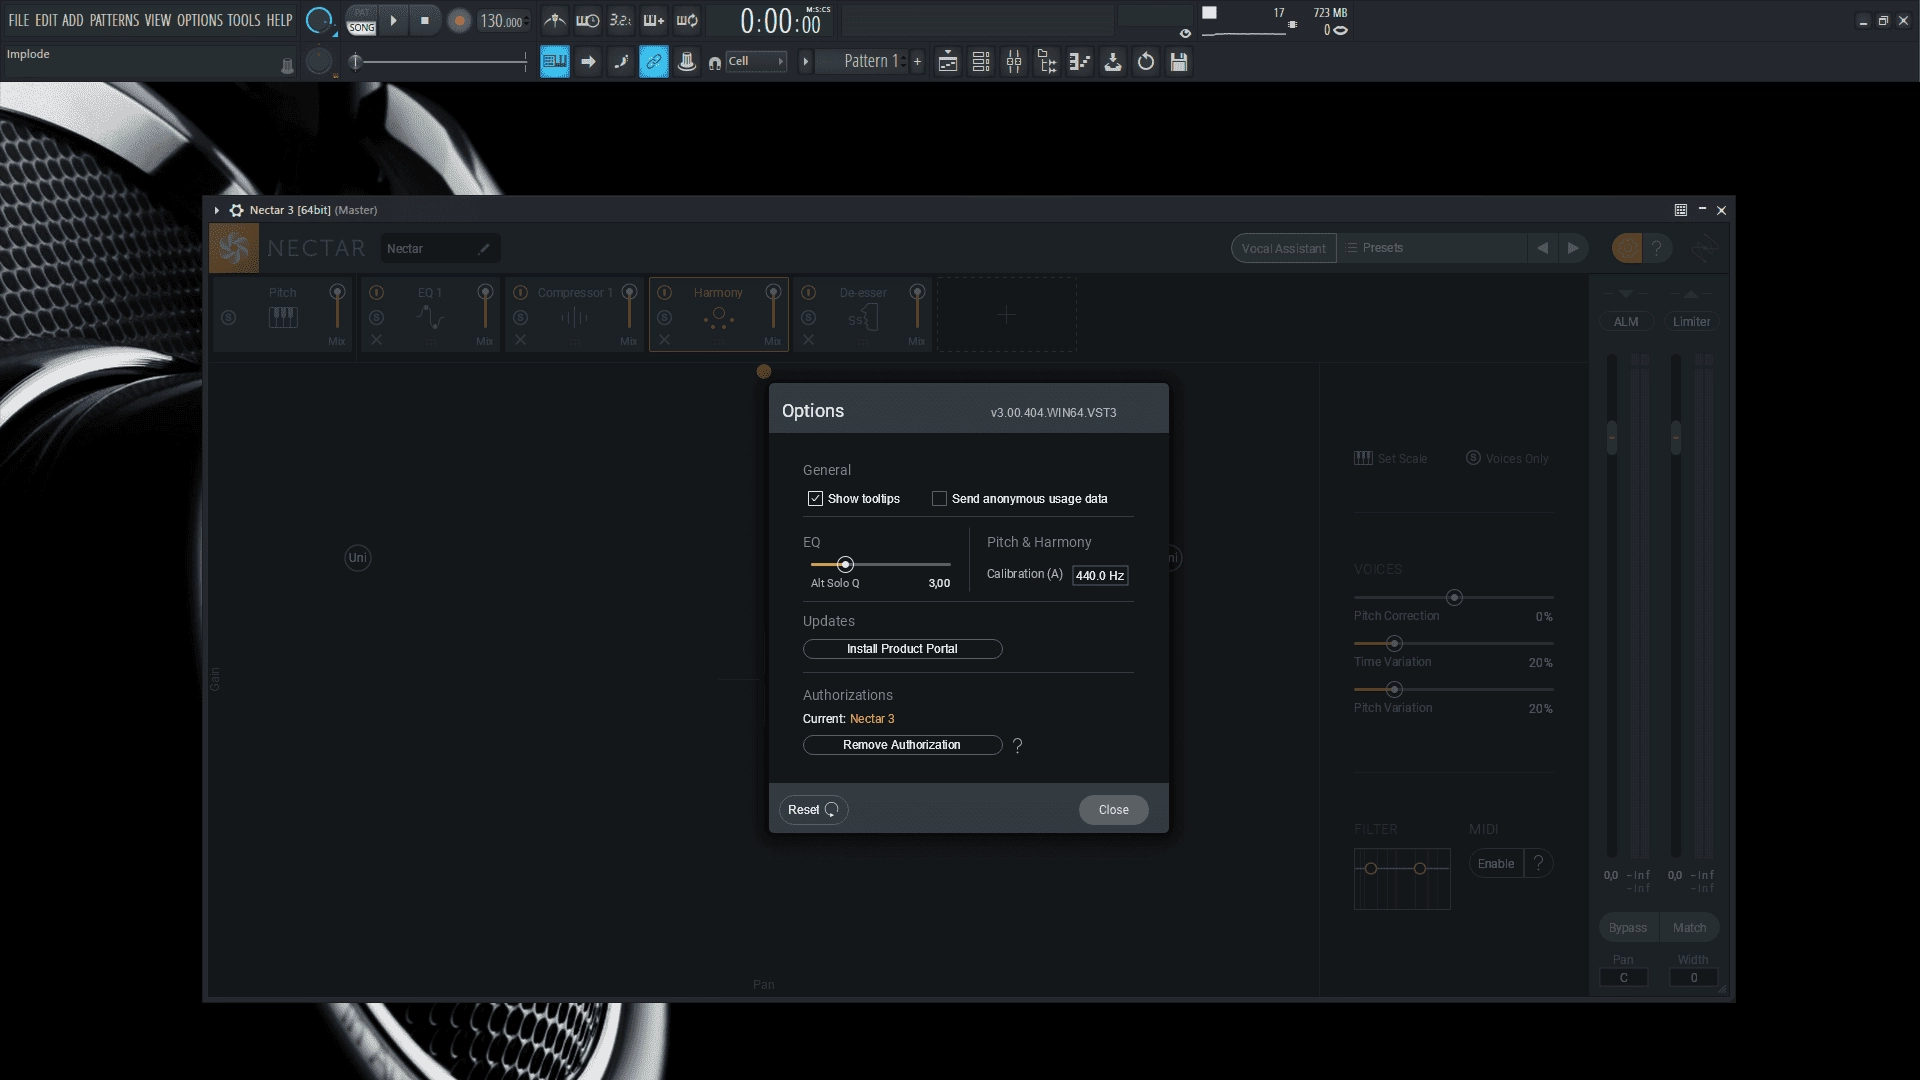Open the Playlist window icon

tap(948, 62)
